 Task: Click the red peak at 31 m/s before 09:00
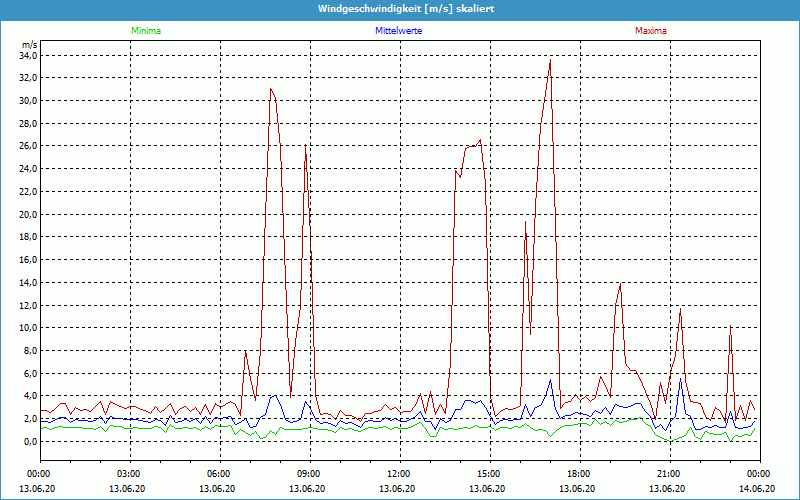pyautogui.click(x=271, y=90)
